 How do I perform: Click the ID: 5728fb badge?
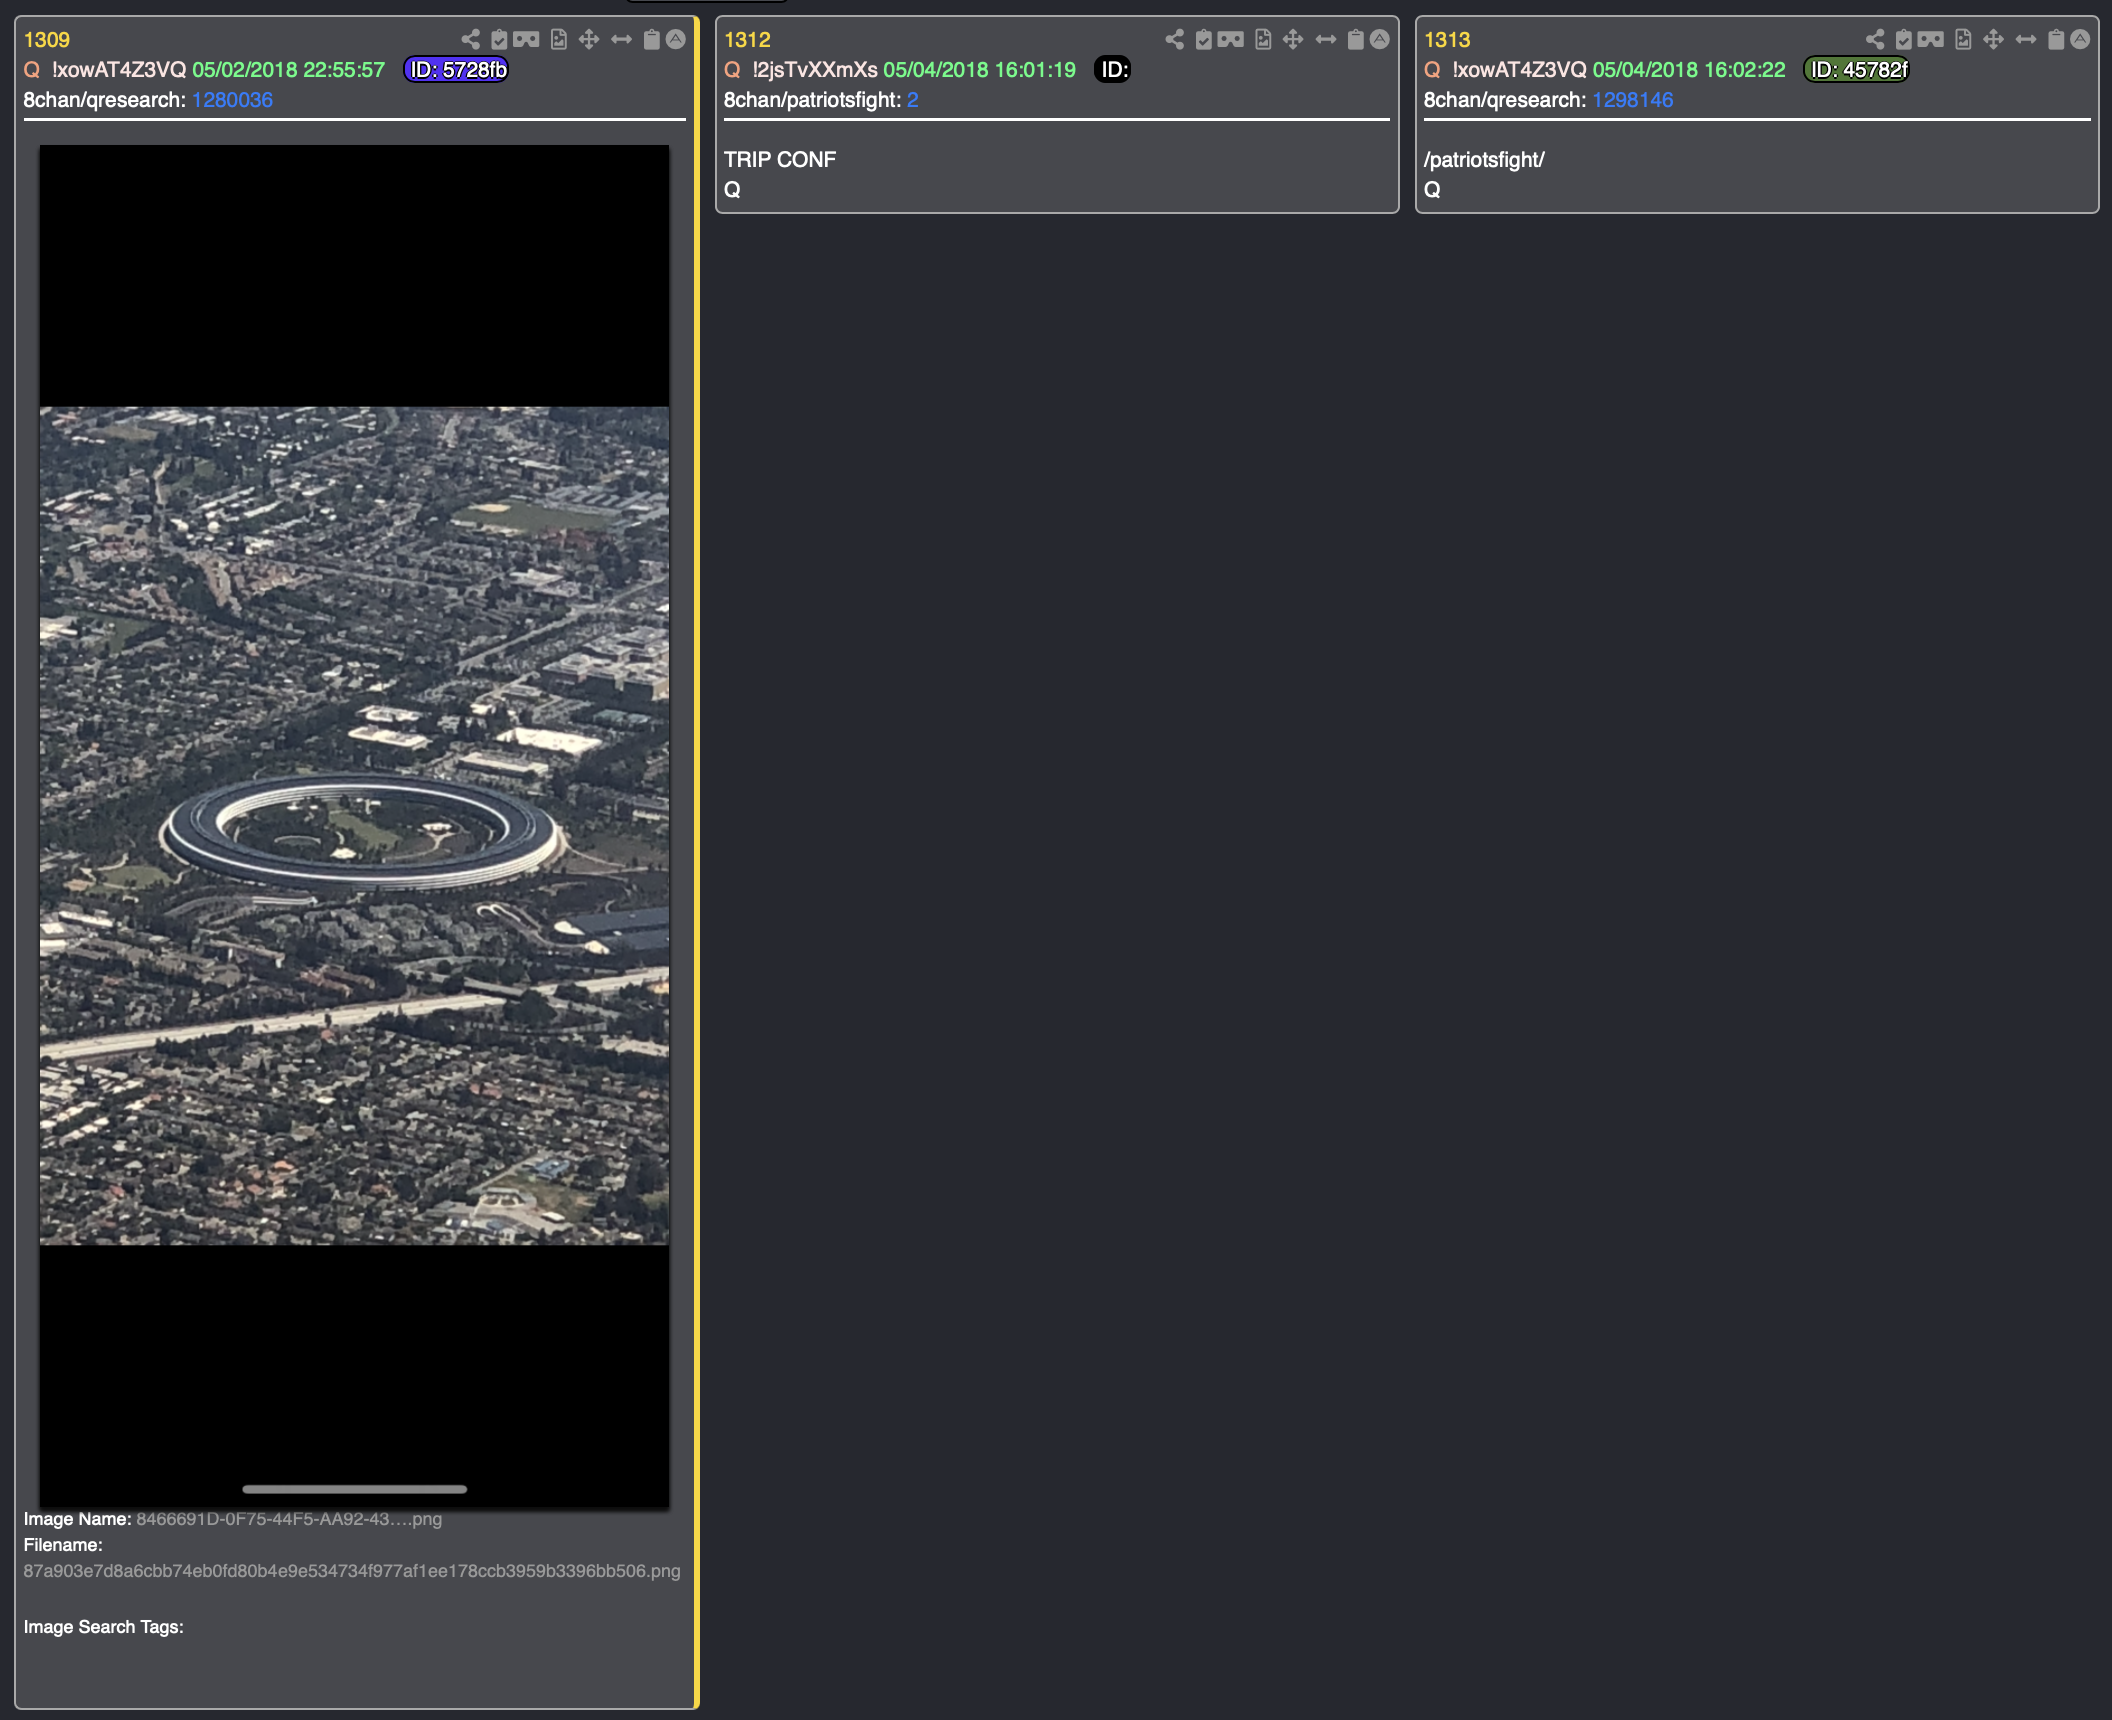(457, 70)
